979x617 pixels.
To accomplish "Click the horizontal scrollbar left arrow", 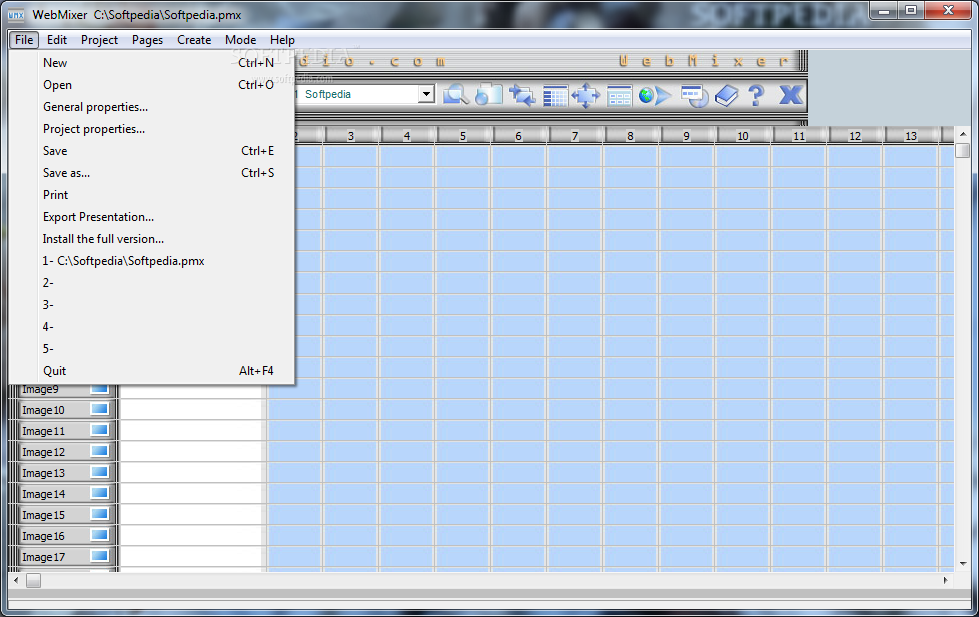I will coord(16,580).
